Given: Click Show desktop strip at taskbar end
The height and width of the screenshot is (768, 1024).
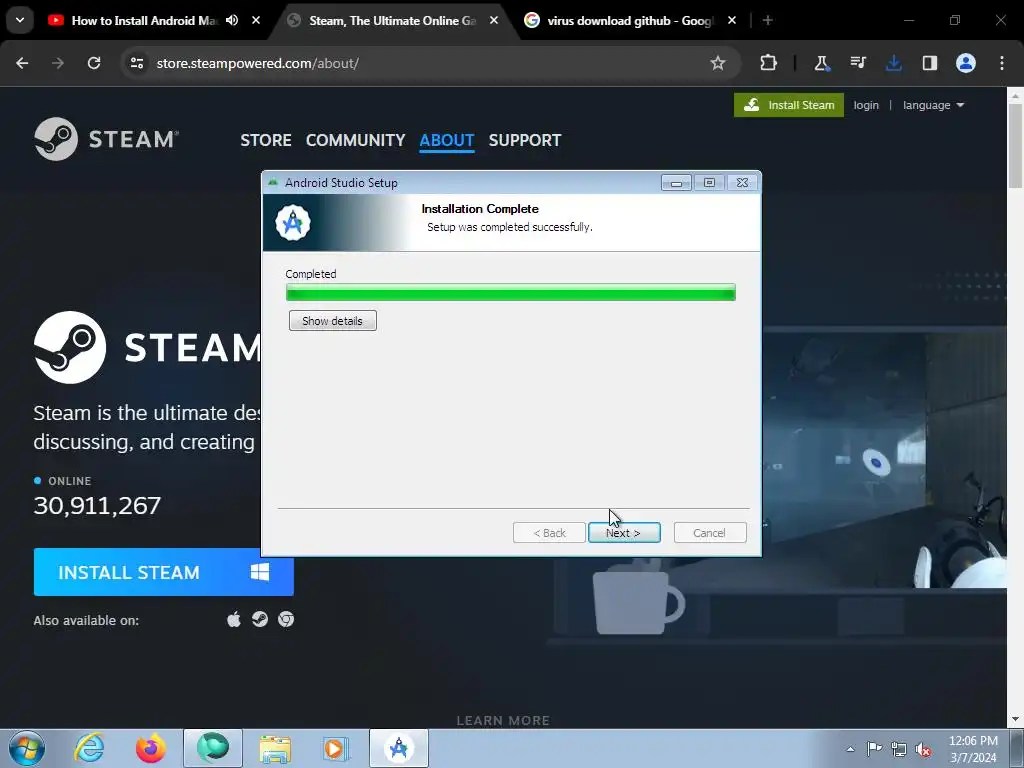Looking at the screenshot, I should click(1017, 749).
